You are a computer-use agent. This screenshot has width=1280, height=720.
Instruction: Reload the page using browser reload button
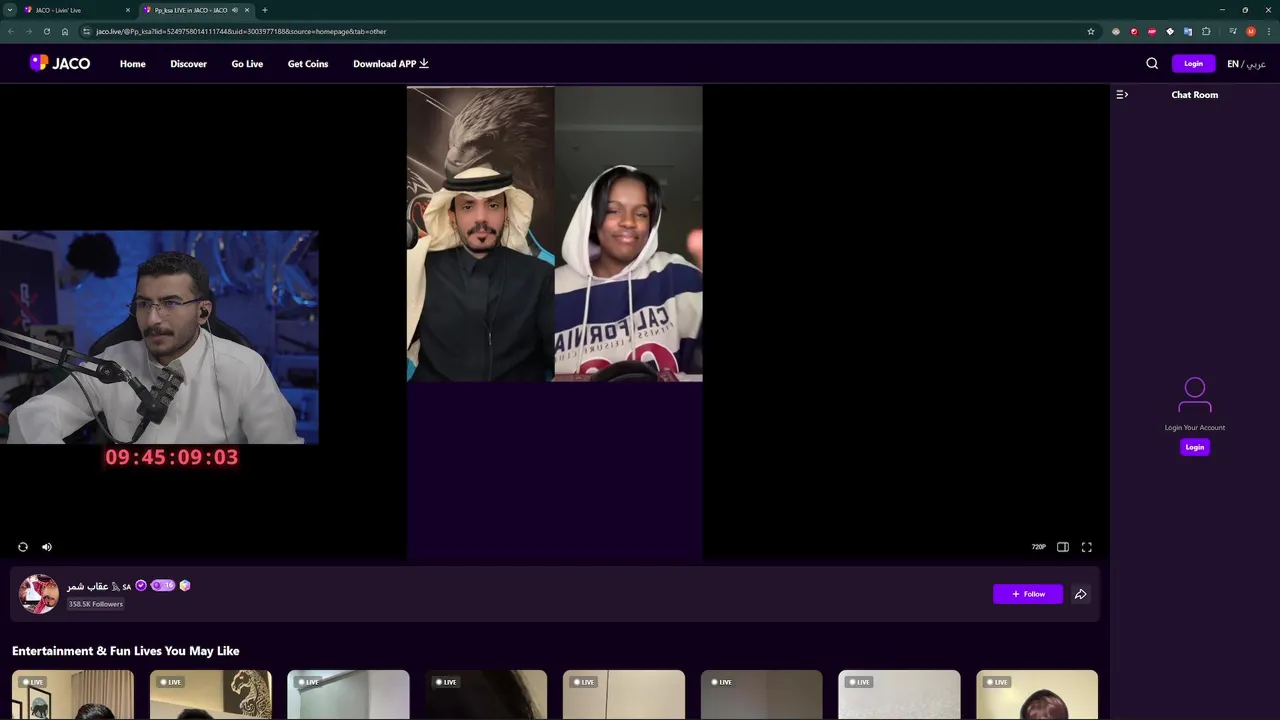(46, 31)
